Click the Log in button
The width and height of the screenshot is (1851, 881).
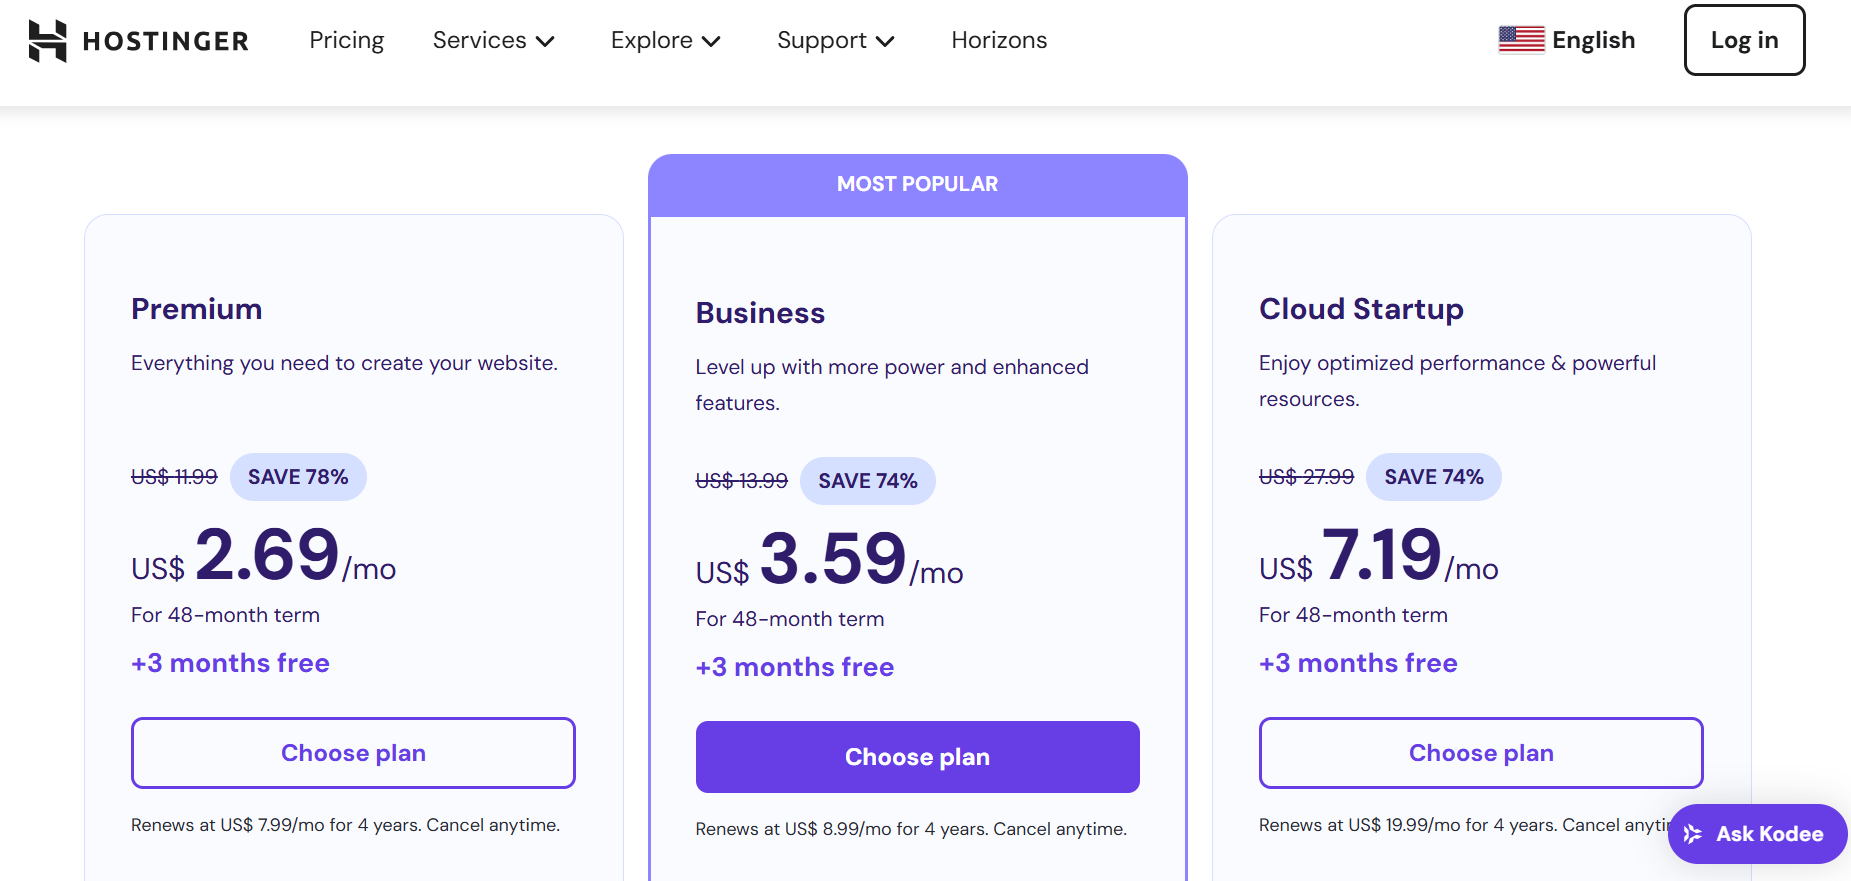[1744, 40]
